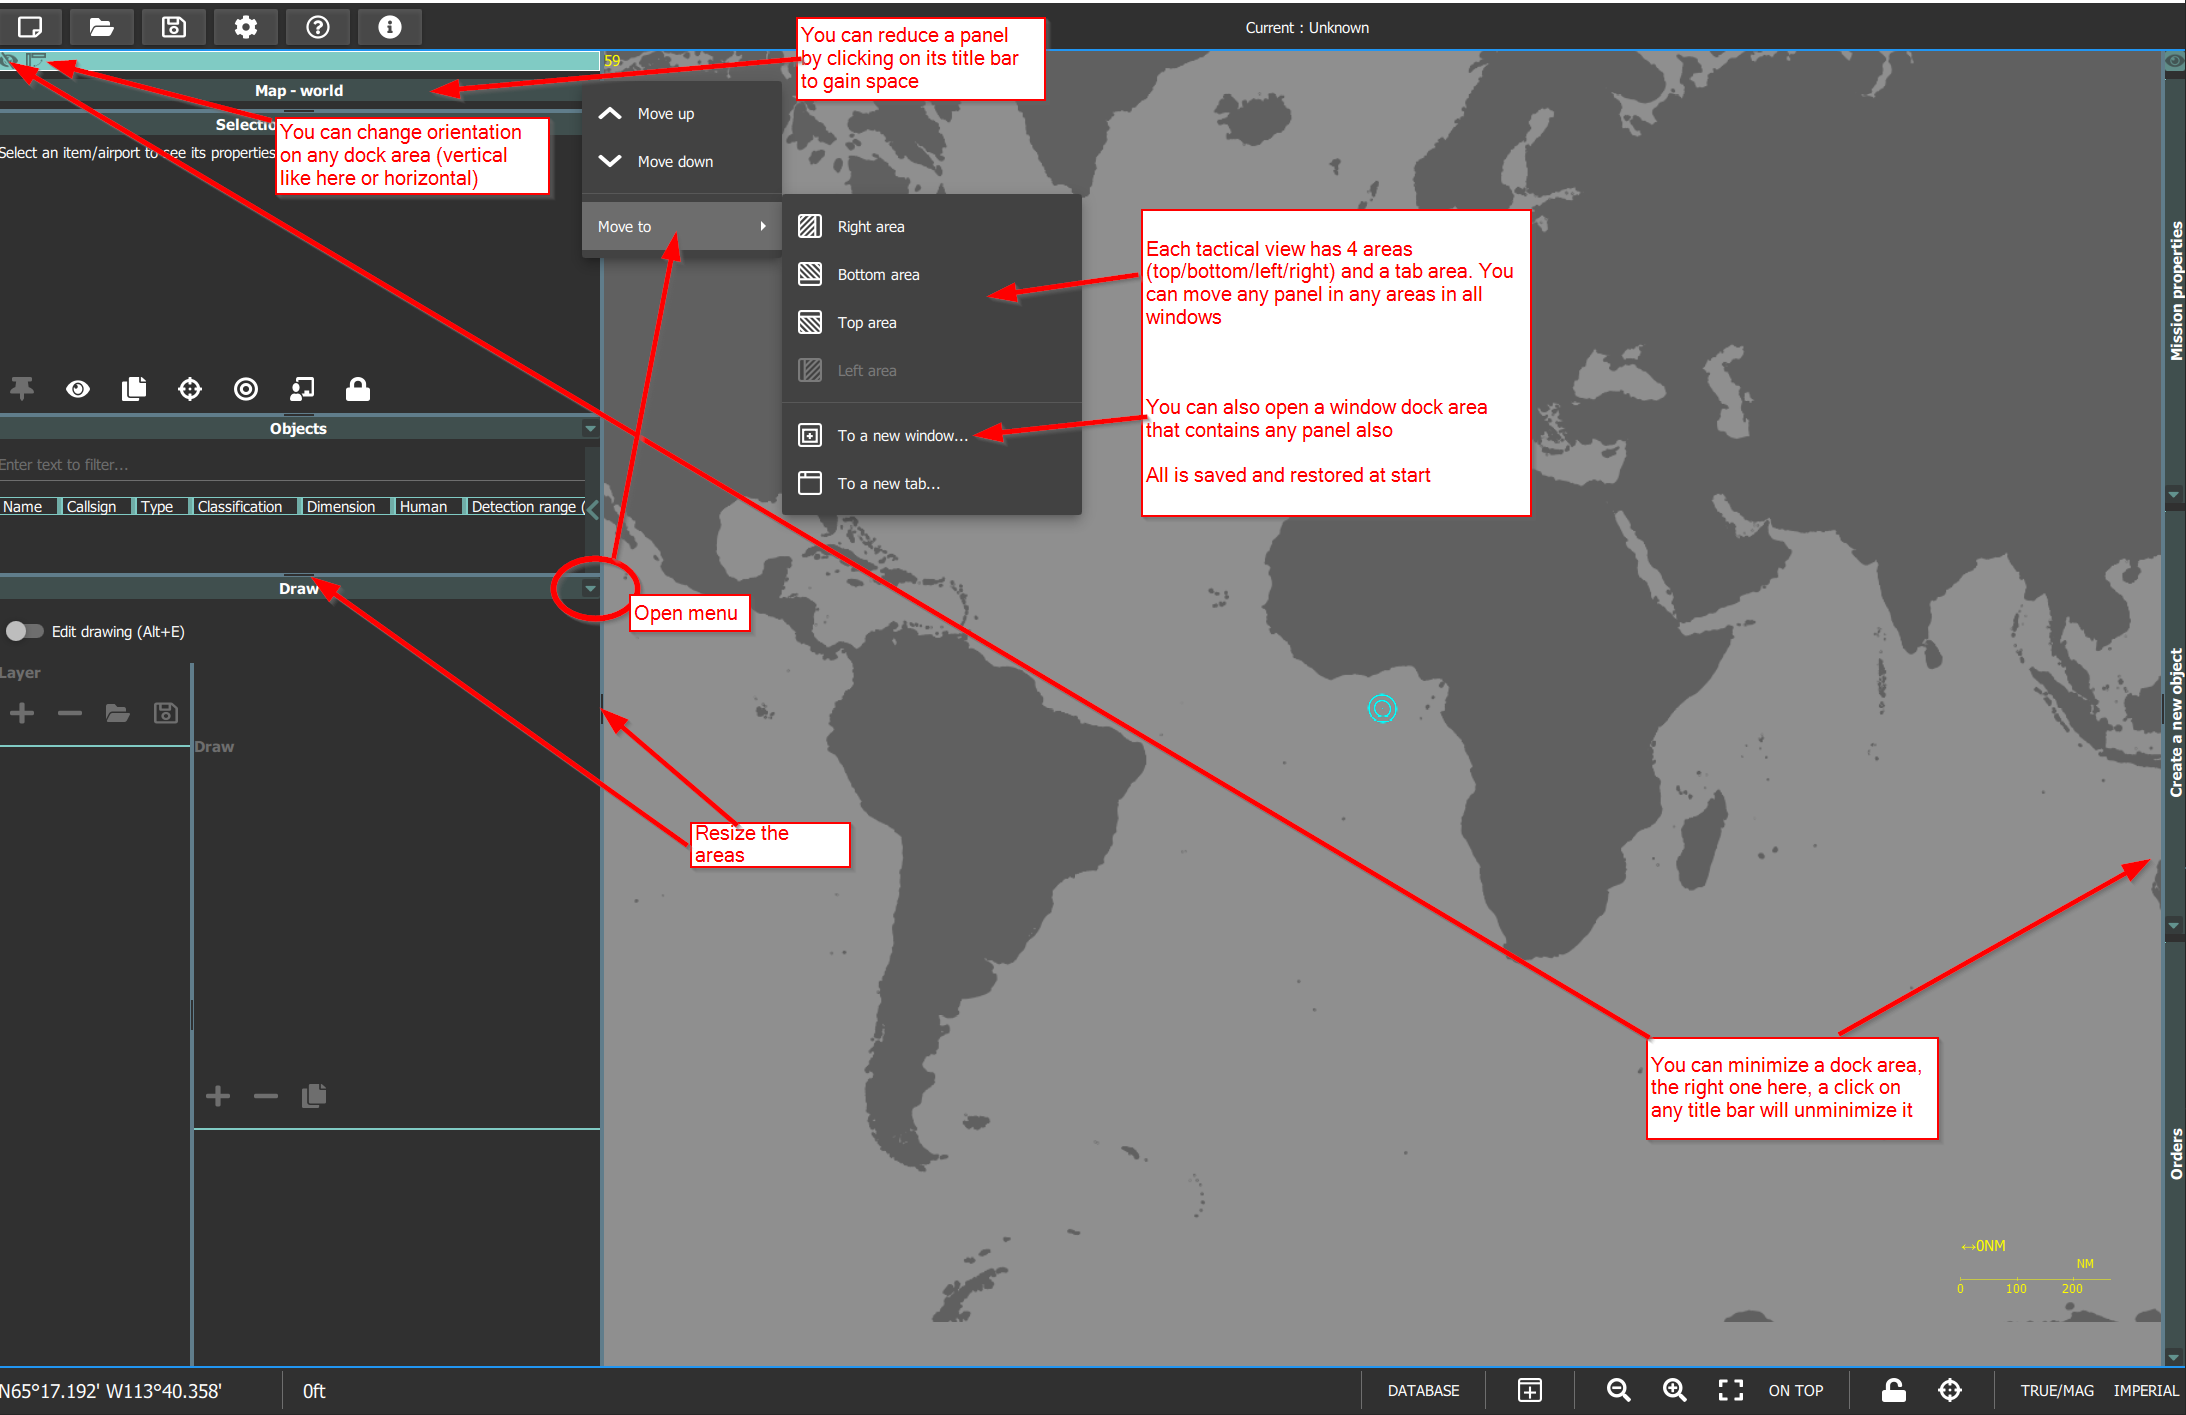Open settings via the gear icon
The height and width of the screenshot is (1415, 2186).
(x=246, y=27)
